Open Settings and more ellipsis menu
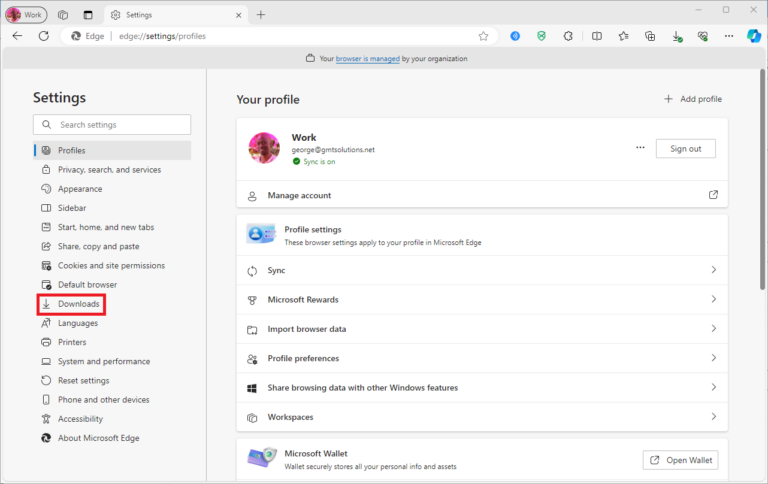The width and height of the screenshot is (768, 484). [x=729, y=36]
